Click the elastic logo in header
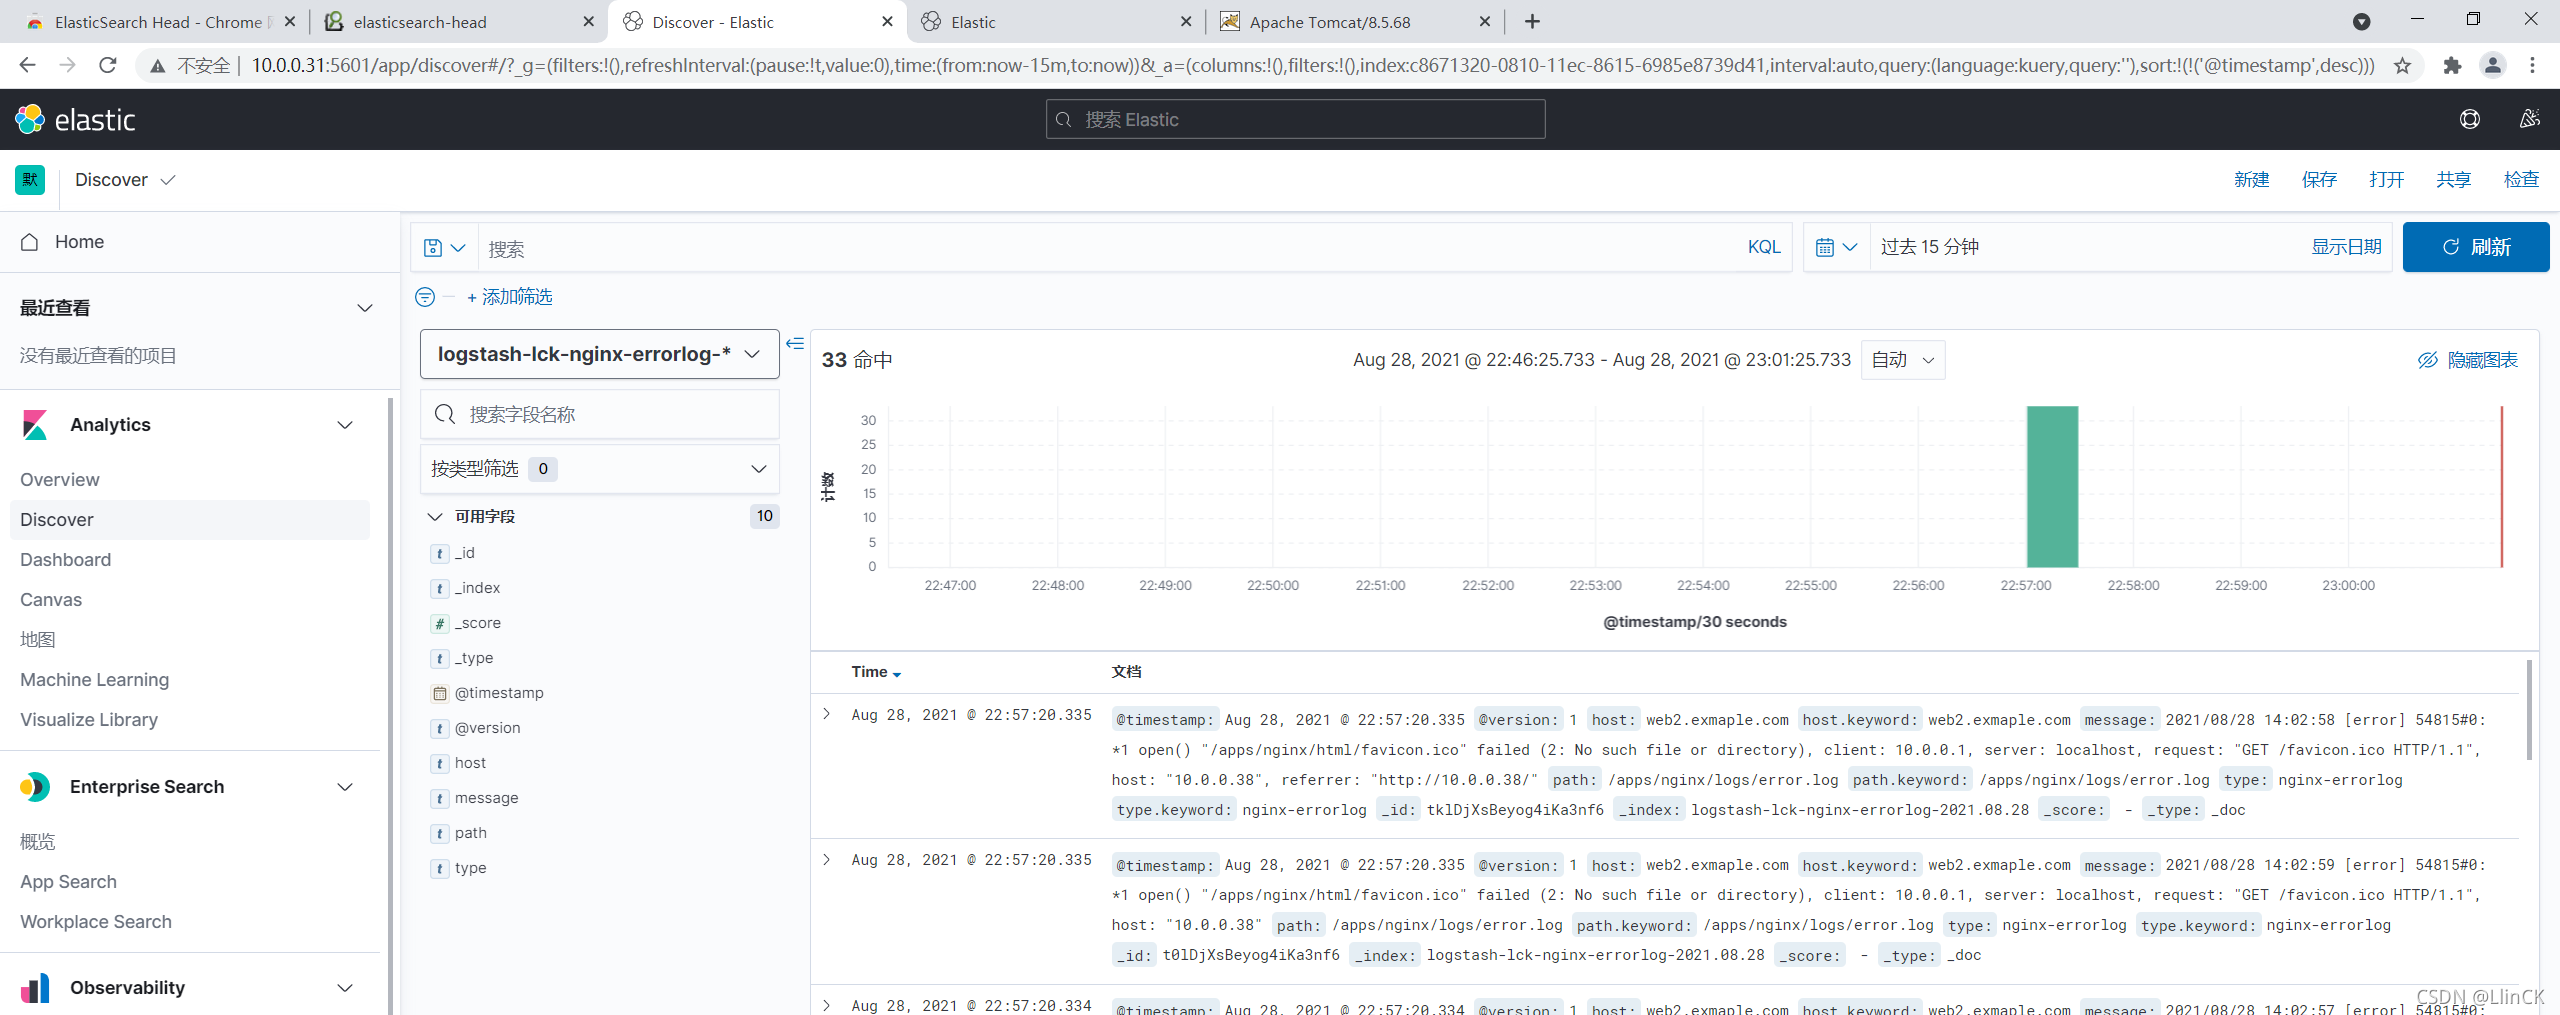2560x1015 pixels. tap(75, 119)
